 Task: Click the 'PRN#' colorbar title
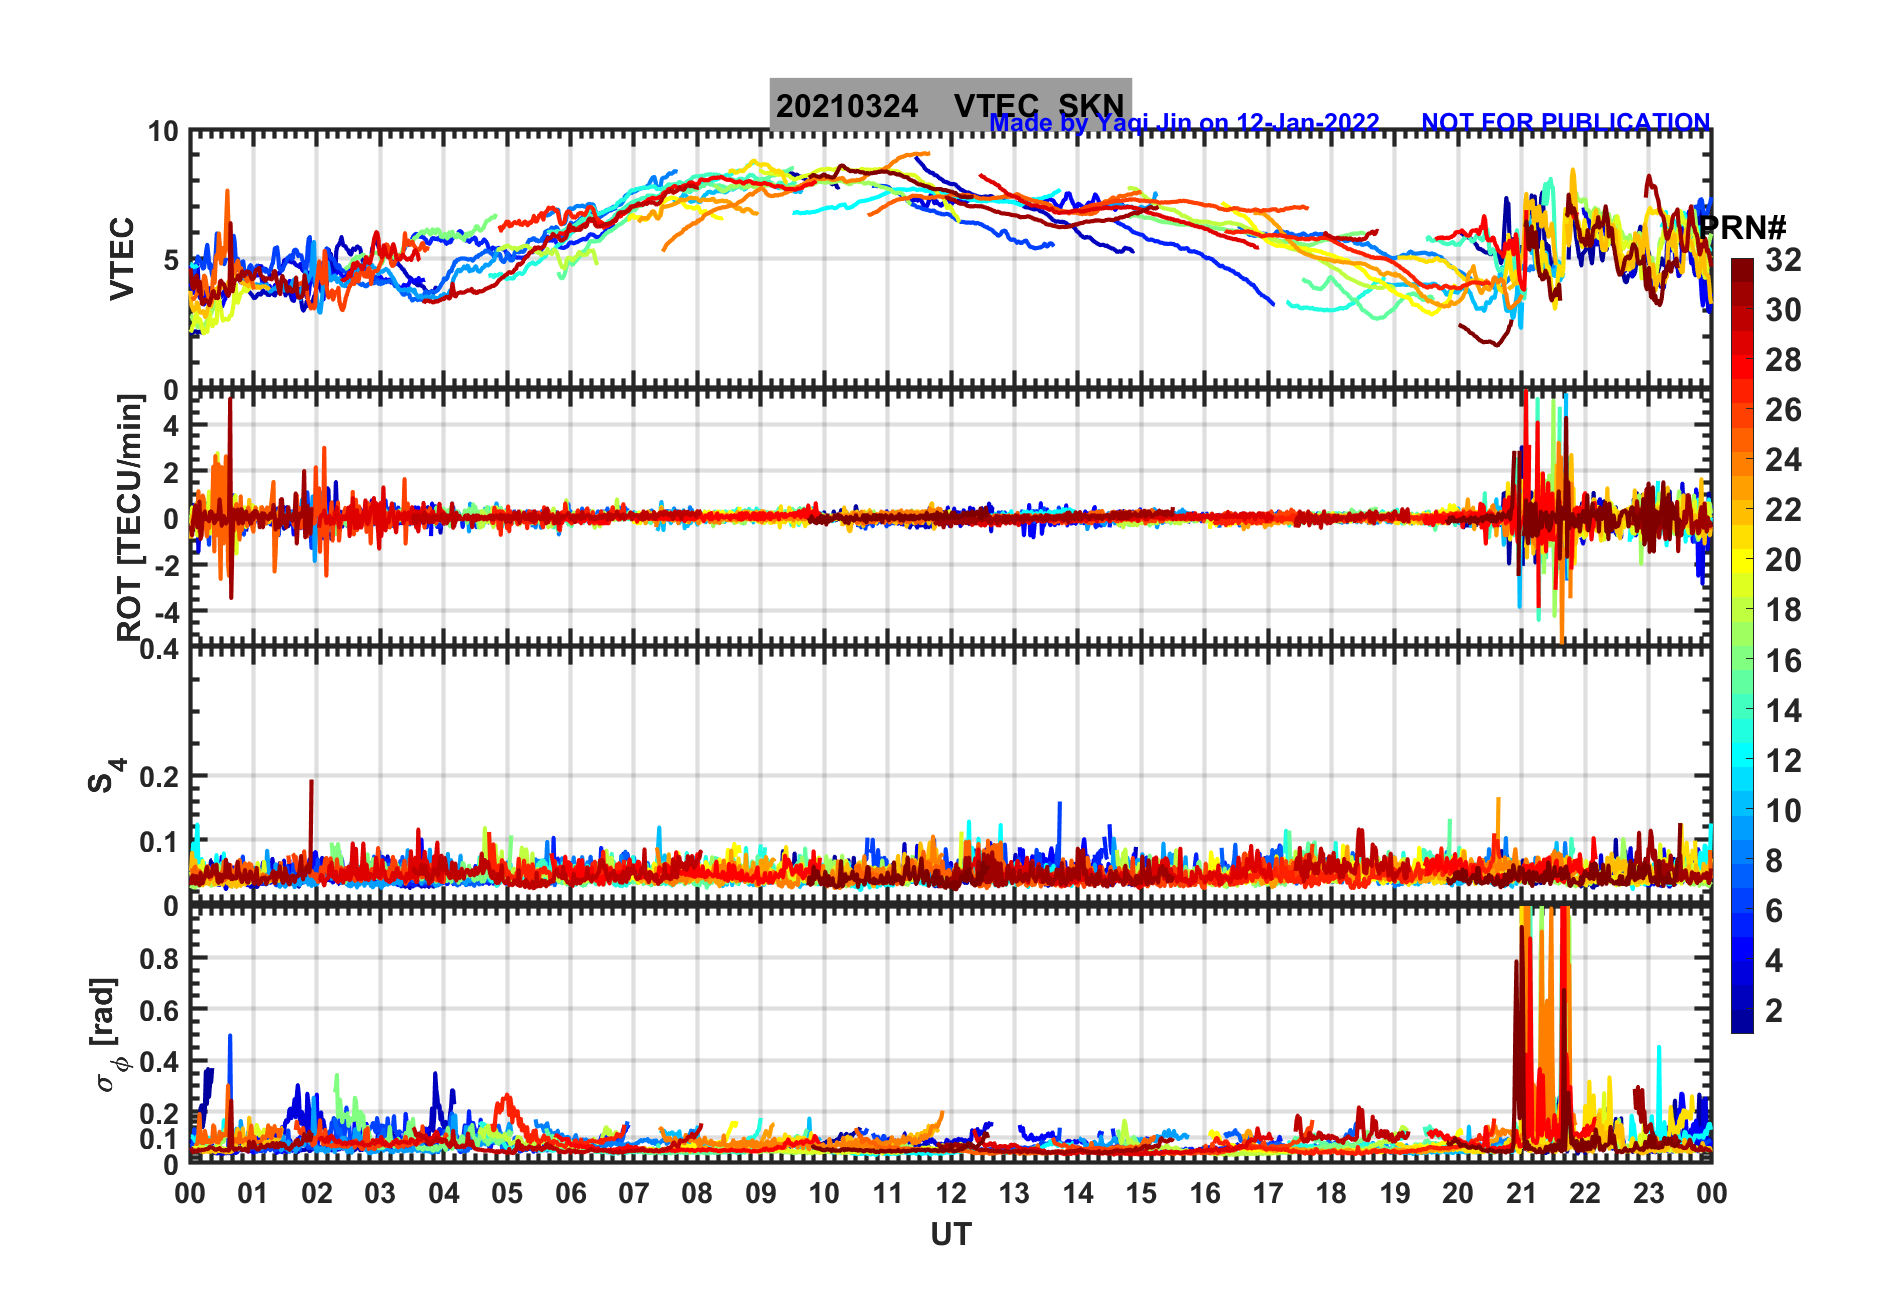(1742, 228)
